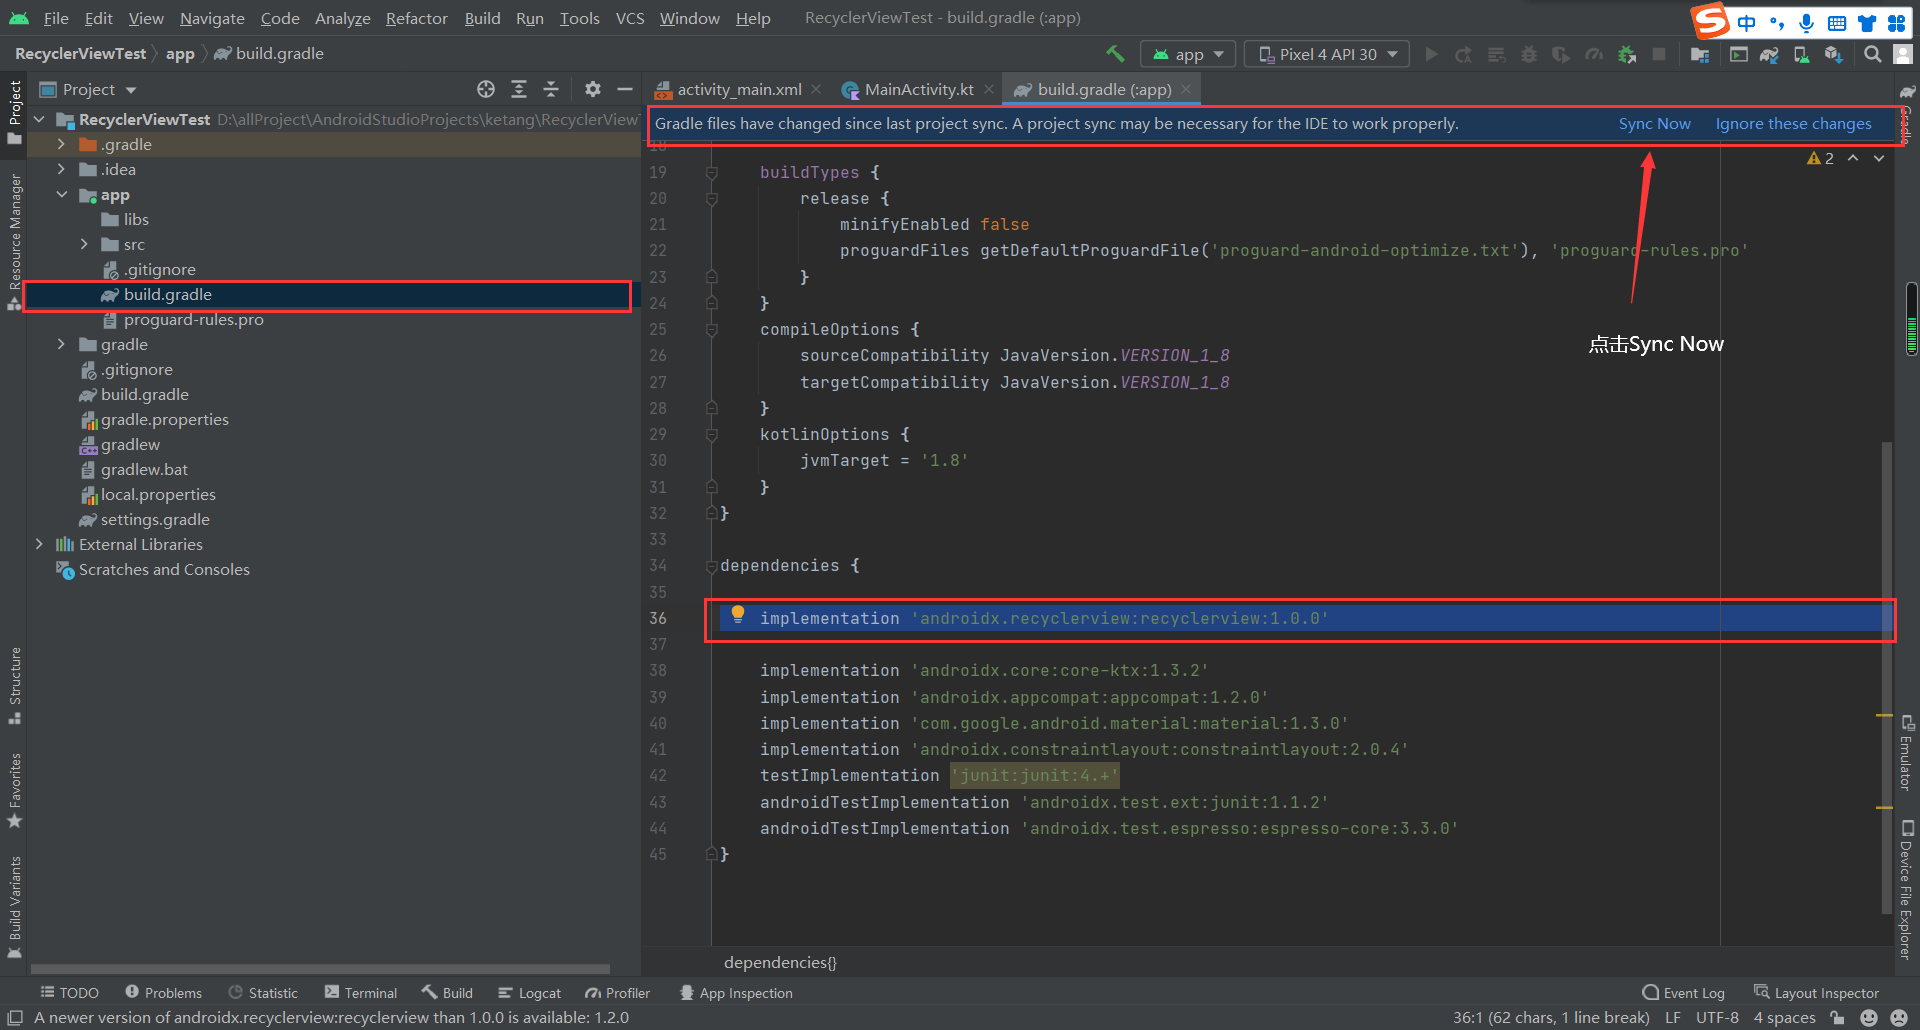1920x1030 pixels.
Task: Click the Project panel horizontal scrollbar
Action: (x=320, y=969)
